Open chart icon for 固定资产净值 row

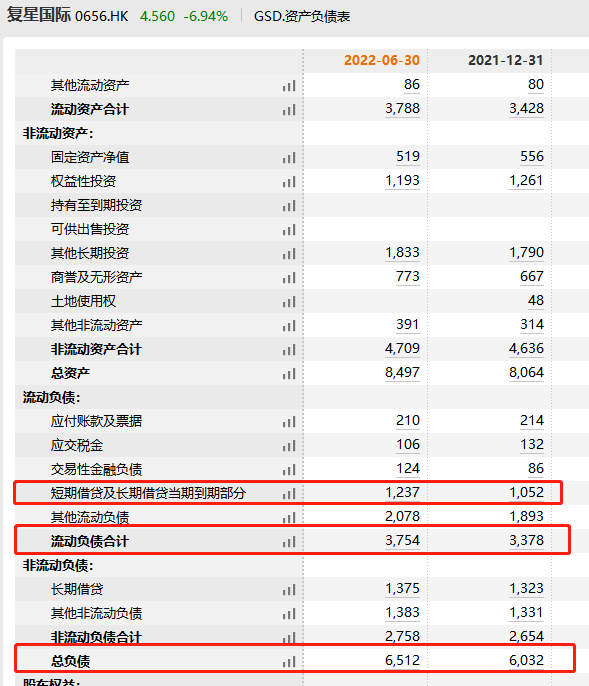coord(289,158)
